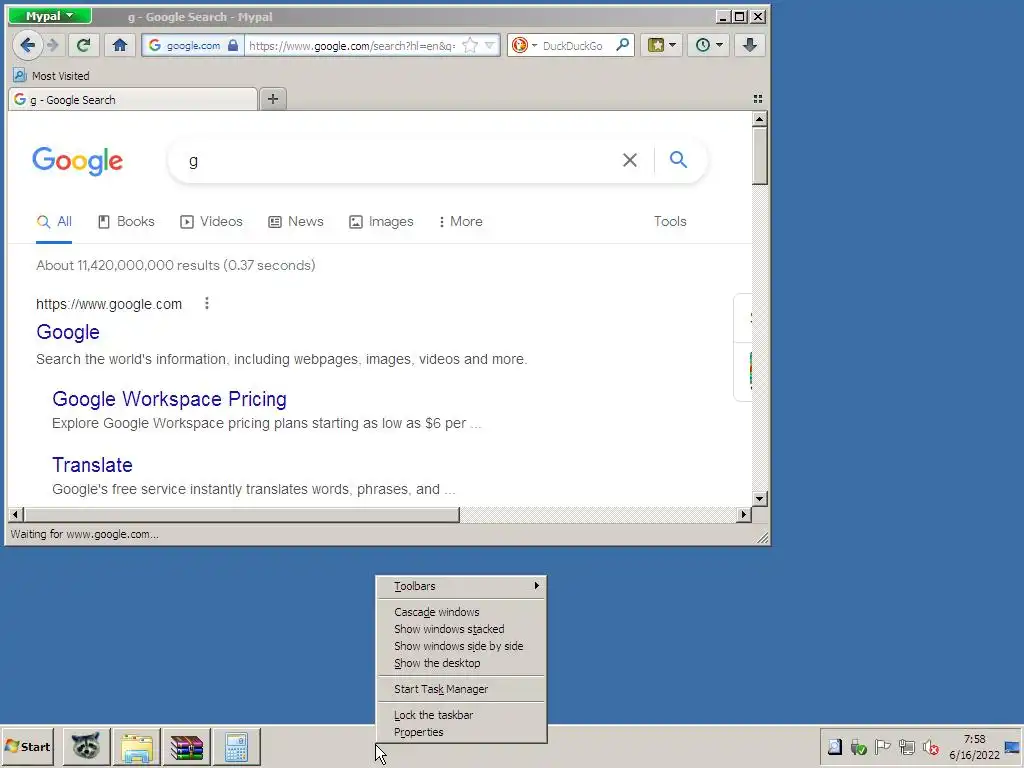Click into the Google search input field

(398, 161)
